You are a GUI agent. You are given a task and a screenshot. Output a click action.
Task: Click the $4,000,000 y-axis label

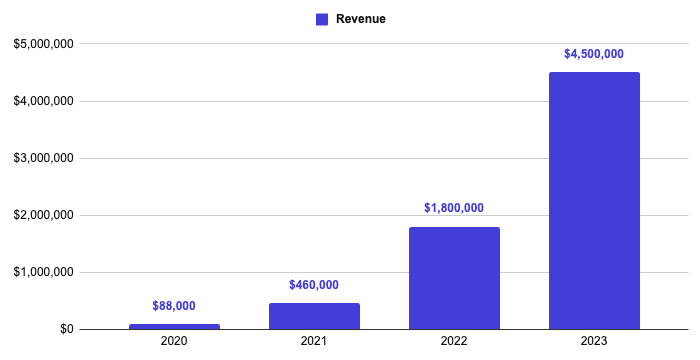coord(43,101)
